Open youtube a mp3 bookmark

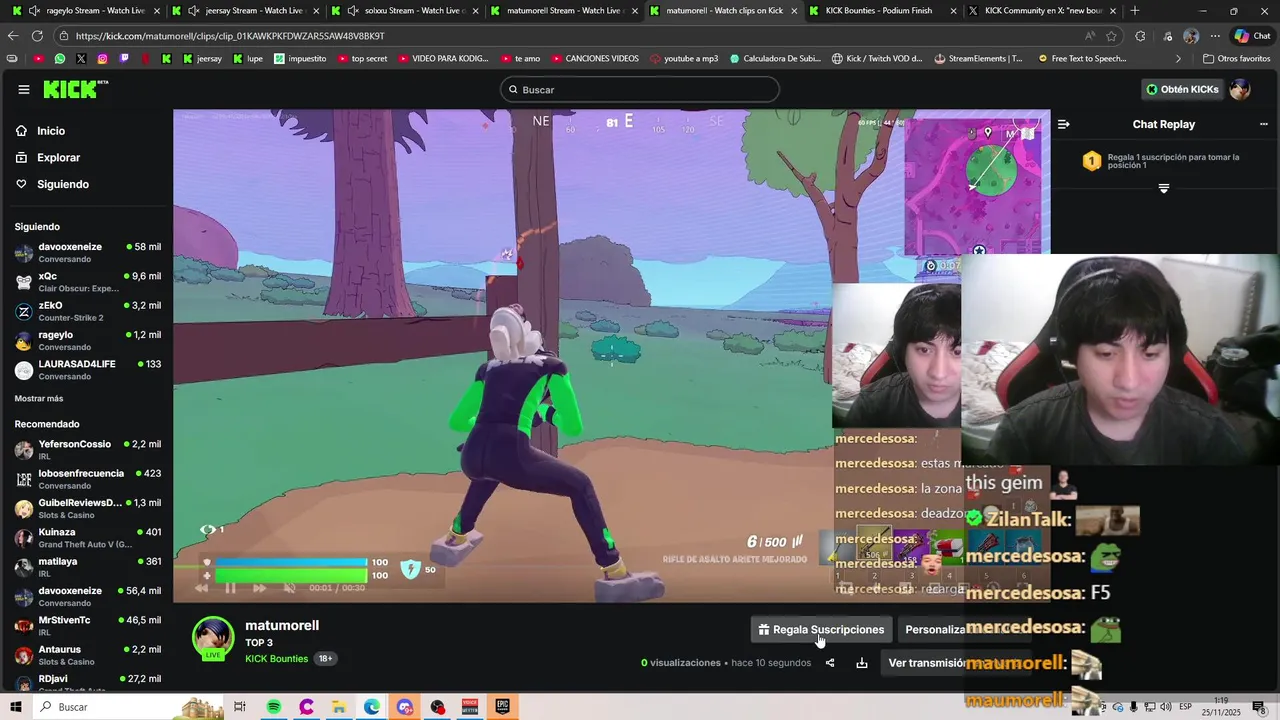tap(684, 59)
